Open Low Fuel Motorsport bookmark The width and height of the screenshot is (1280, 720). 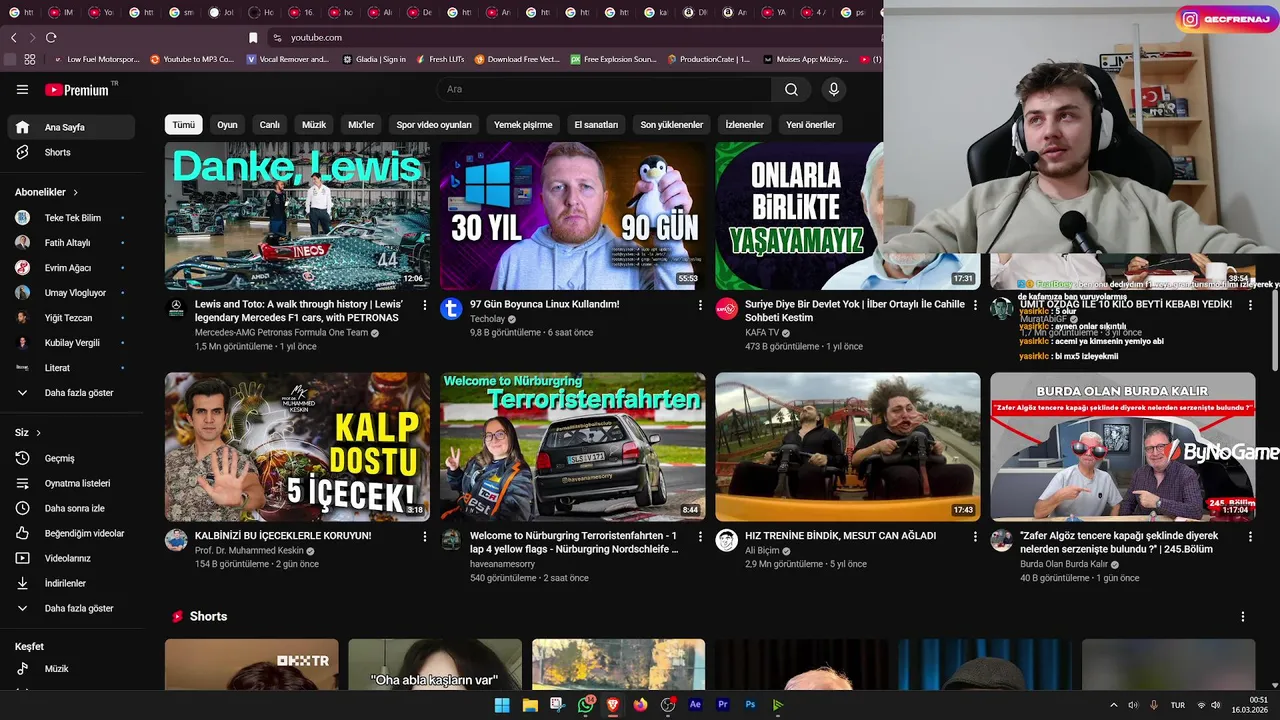coord(96,59)
